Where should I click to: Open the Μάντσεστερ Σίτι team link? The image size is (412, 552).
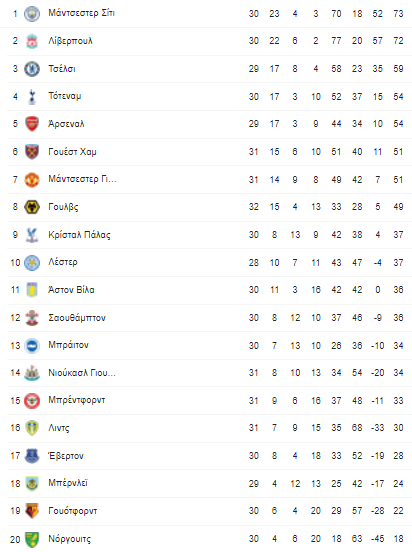pos(81,13)
